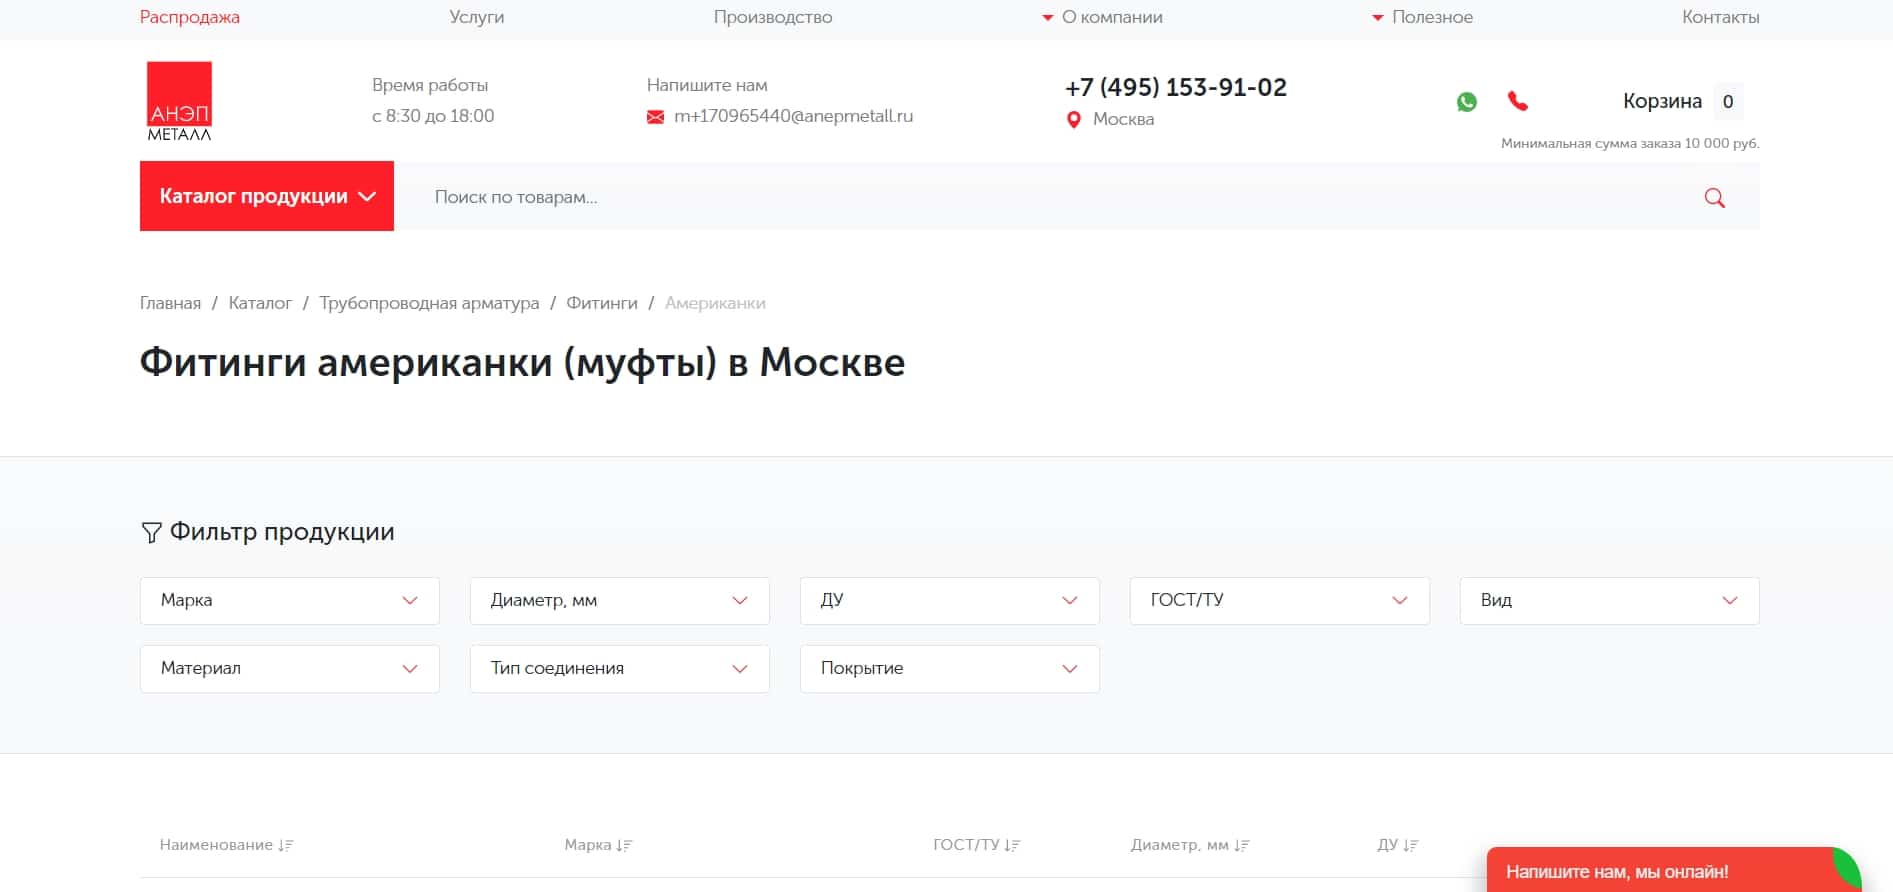The image size is (1893, 892).
Task: Click the red phone callback icon
Action: pos(1518,101)
